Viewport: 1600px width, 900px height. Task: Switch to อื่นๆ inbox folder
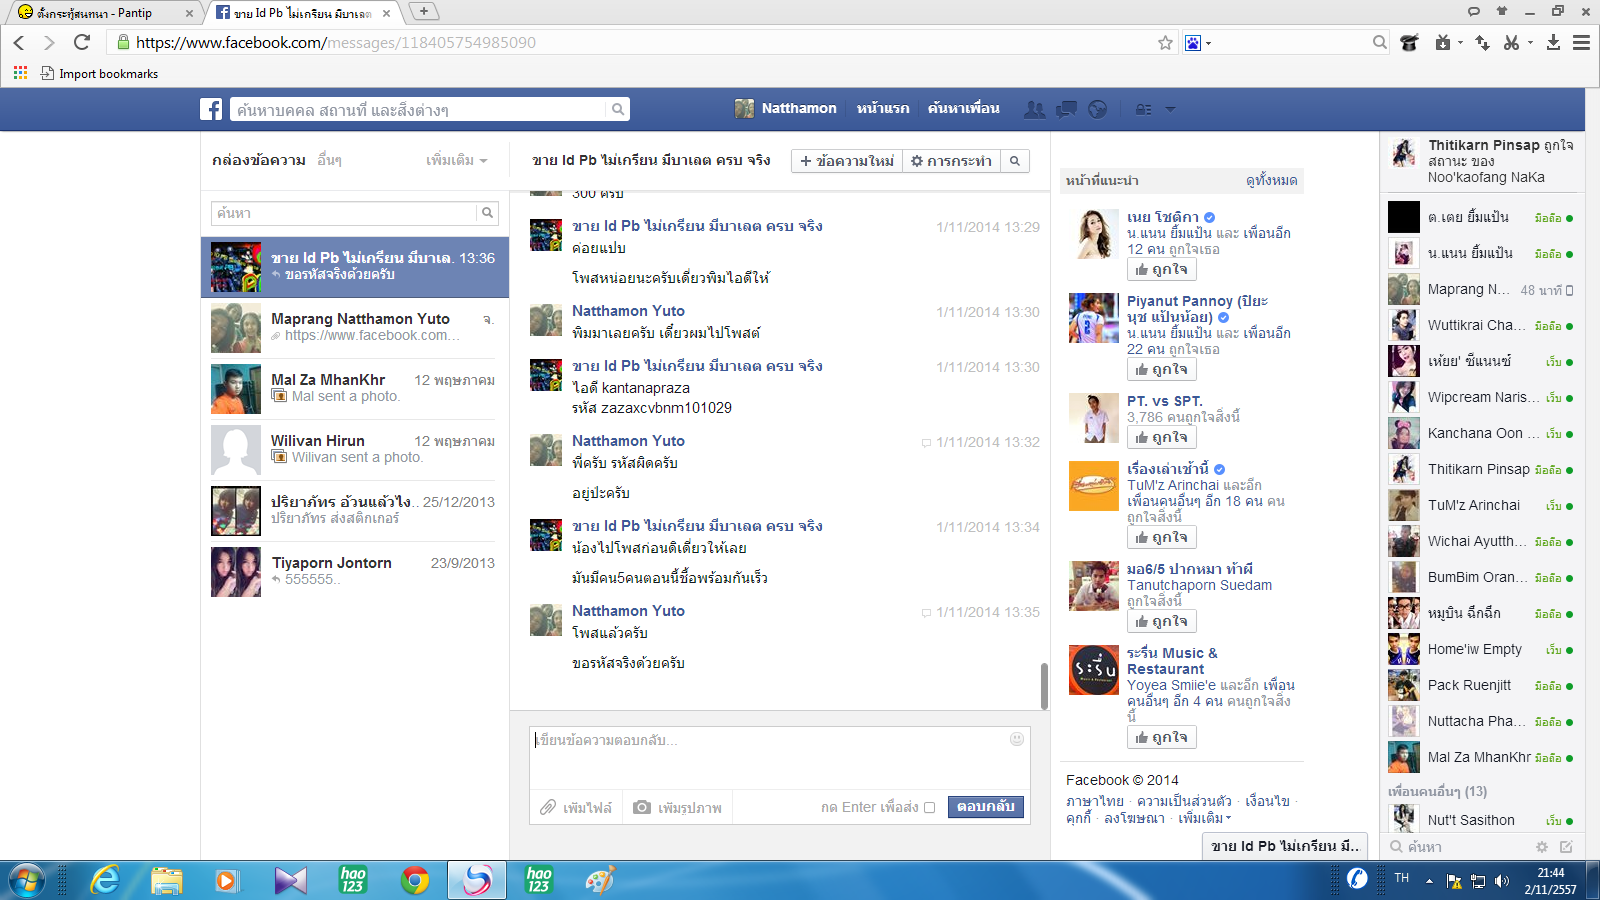point(329,160)
